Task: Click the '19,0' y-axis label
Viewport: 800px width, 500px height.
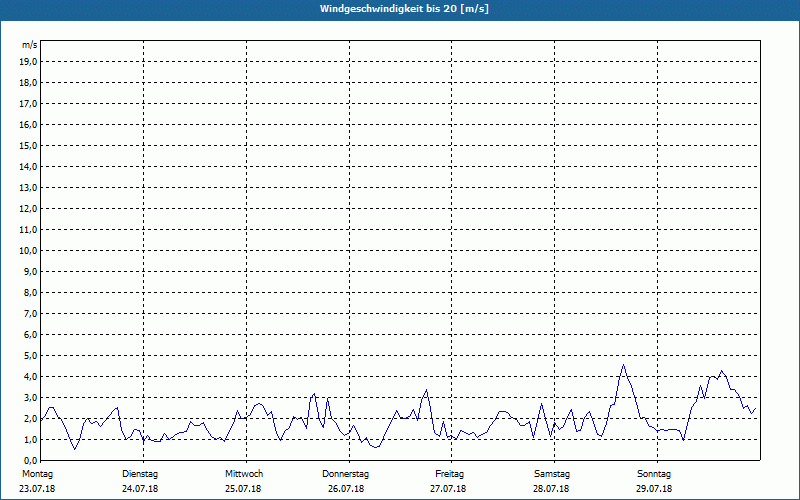Action: click(27, 62)
